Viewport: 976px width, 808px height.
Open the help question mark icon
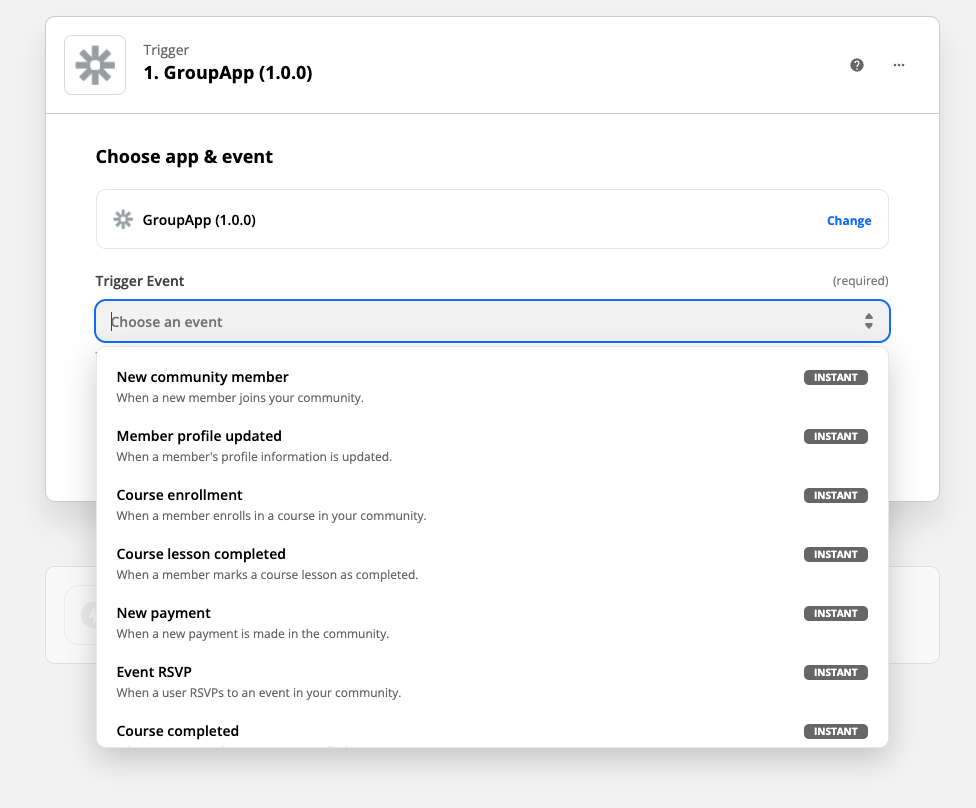[x=857, y=65]
